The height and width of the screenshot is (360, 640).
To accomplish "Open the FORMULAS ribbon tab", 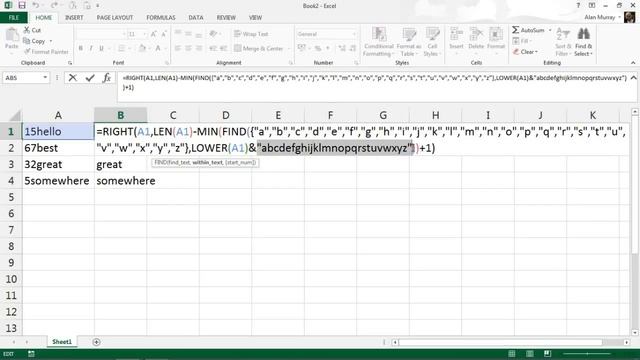I will coord(161,18).
